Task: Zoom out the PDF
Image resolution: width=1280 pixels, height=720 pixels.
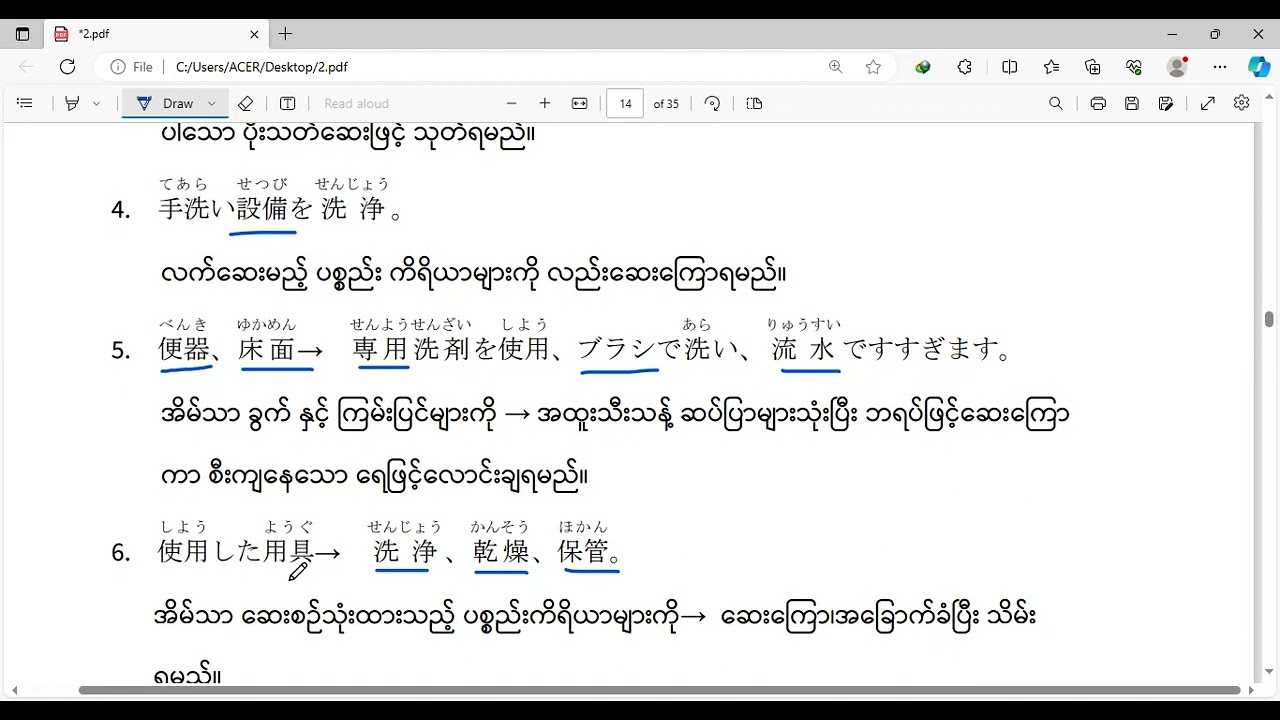Action: point(512,103)
